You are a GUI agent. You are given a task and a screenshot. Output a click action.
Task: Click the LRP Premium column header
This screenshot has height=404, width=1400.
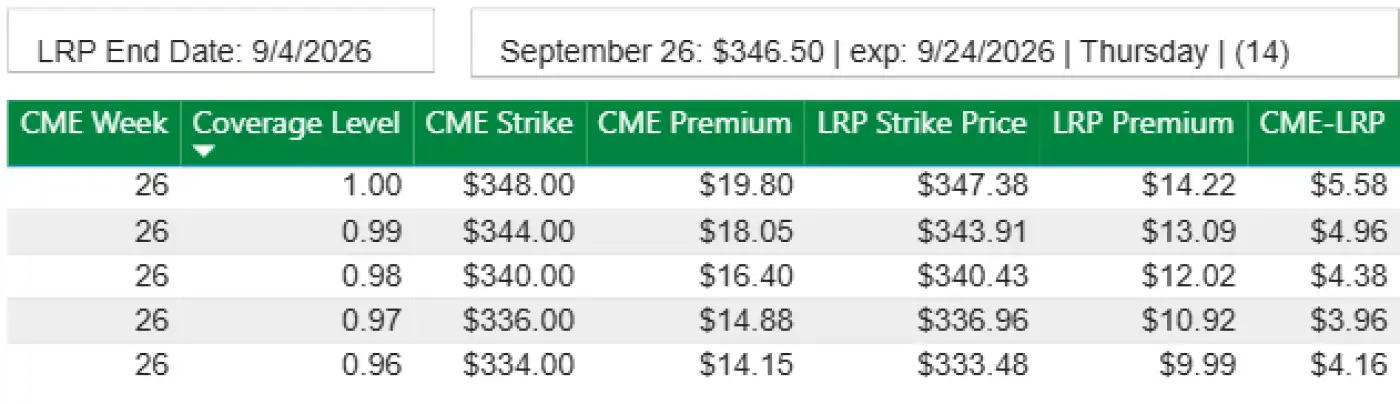pyautogui.click(x=1142, y=125)
